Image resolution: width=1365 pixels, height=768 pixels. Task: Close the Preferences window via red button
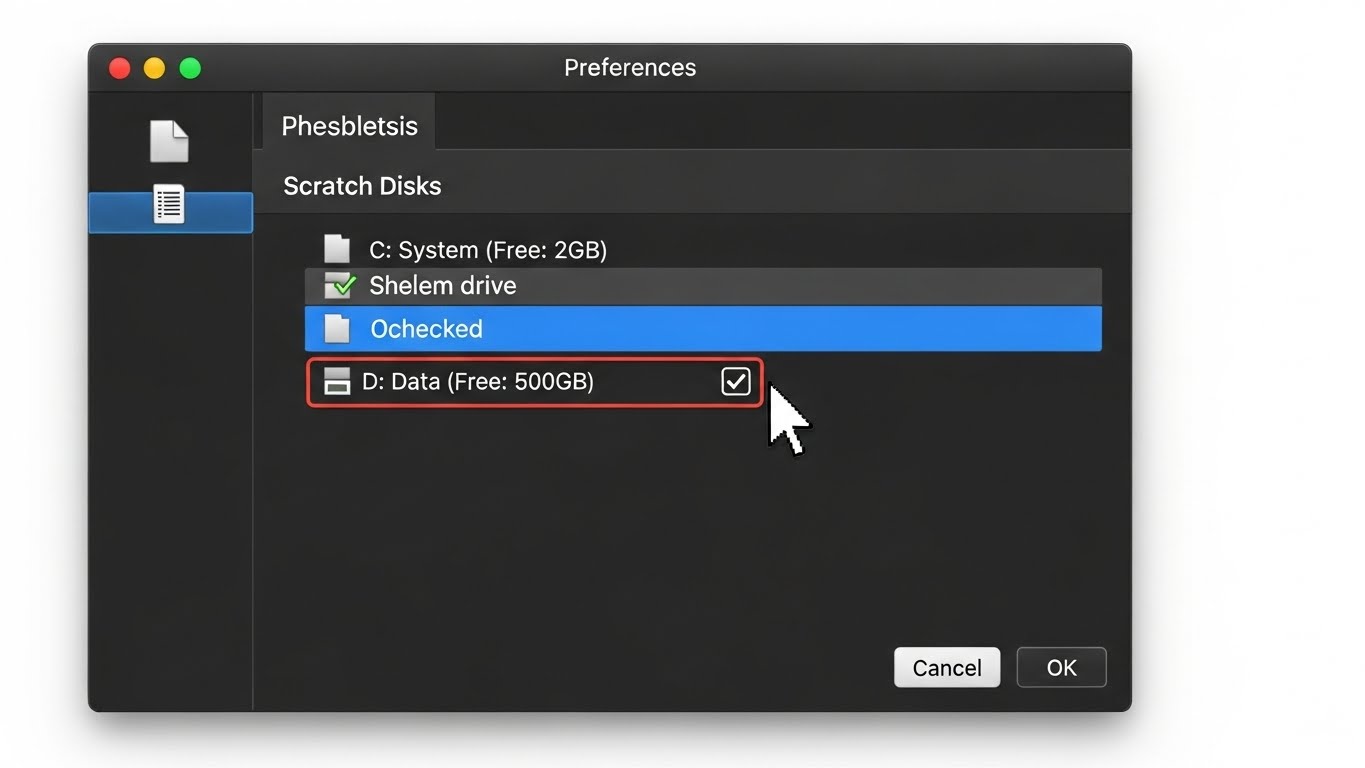119,68
